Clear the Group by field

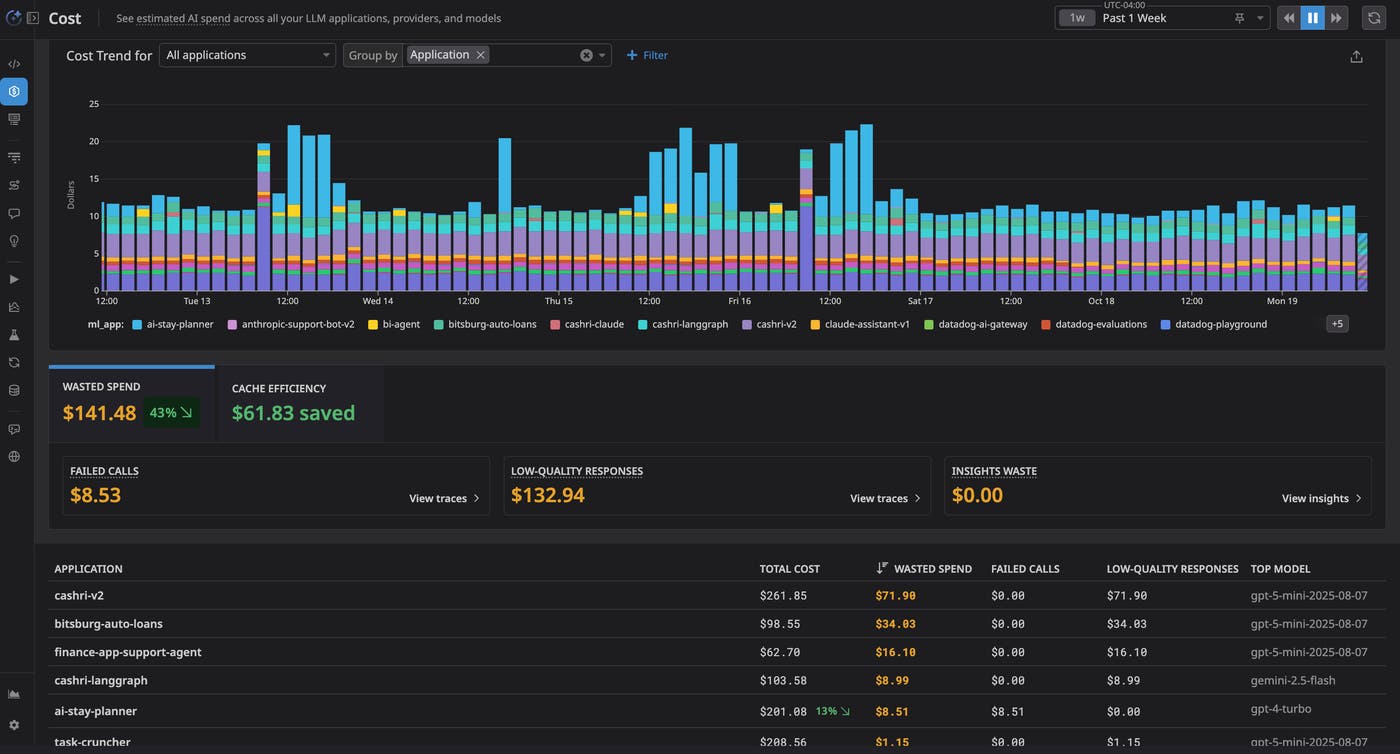(x=586, y=55)
